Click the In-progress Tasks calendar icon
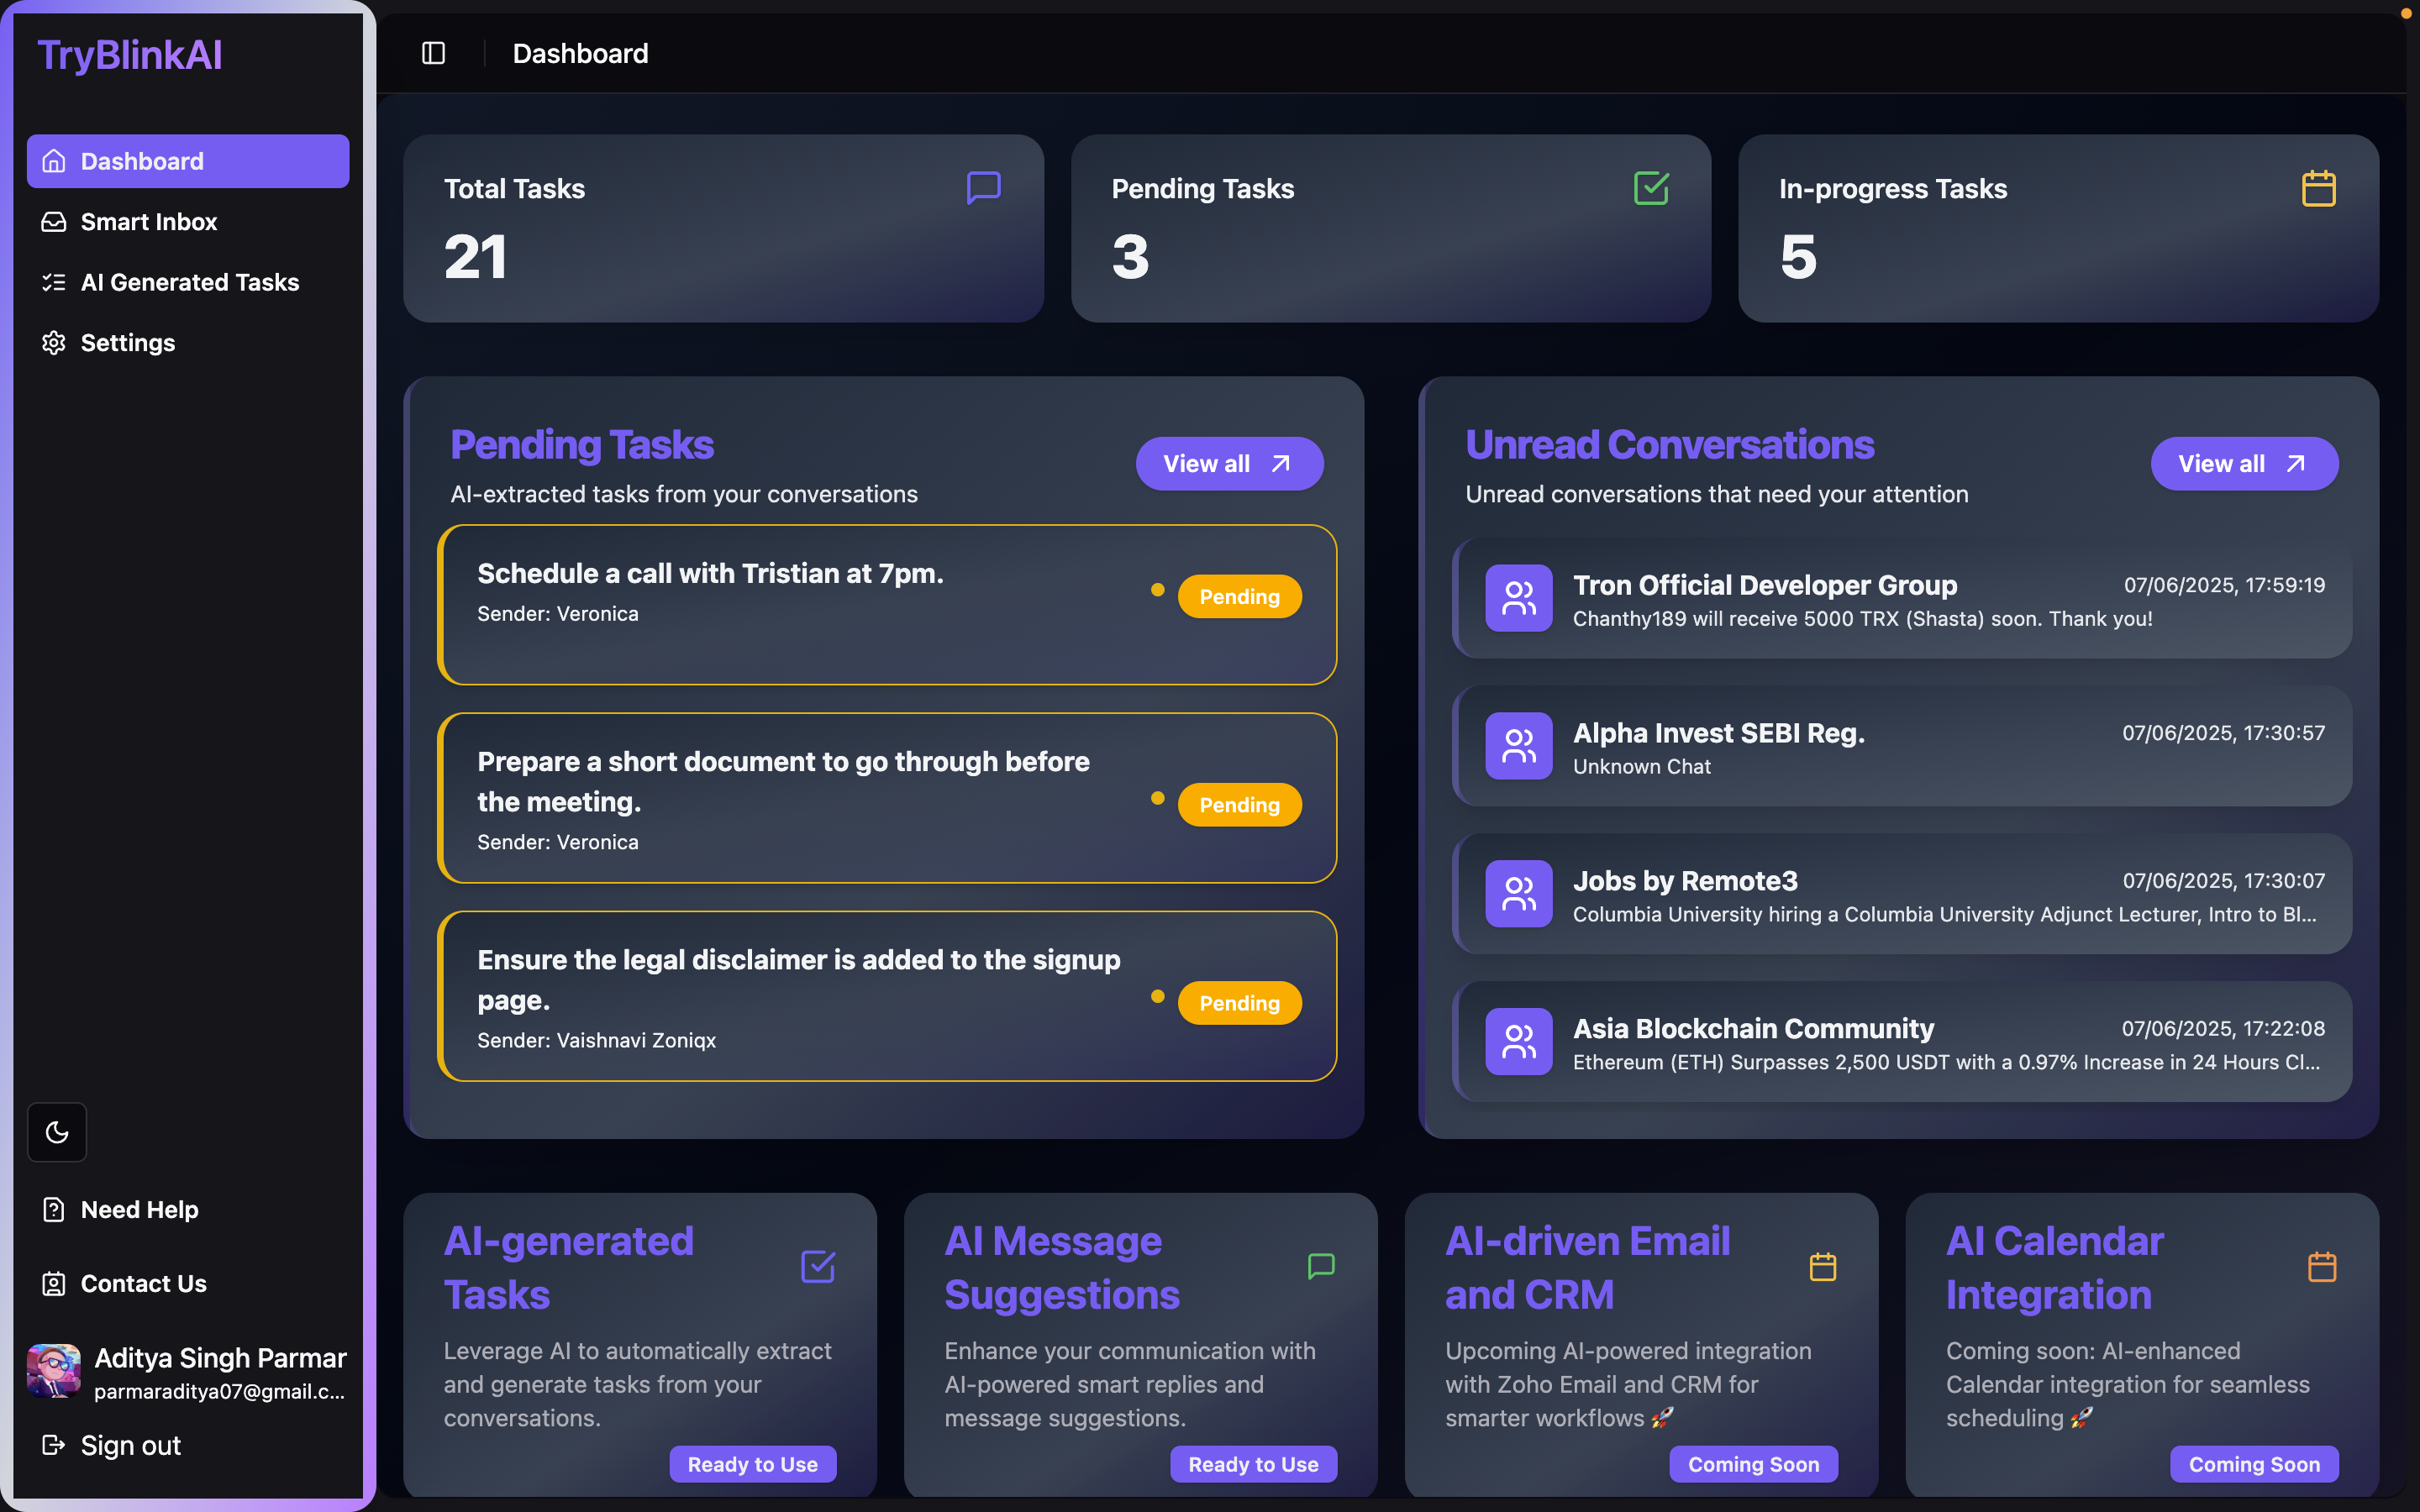2420x1512 pixels. pos(2318,188)
